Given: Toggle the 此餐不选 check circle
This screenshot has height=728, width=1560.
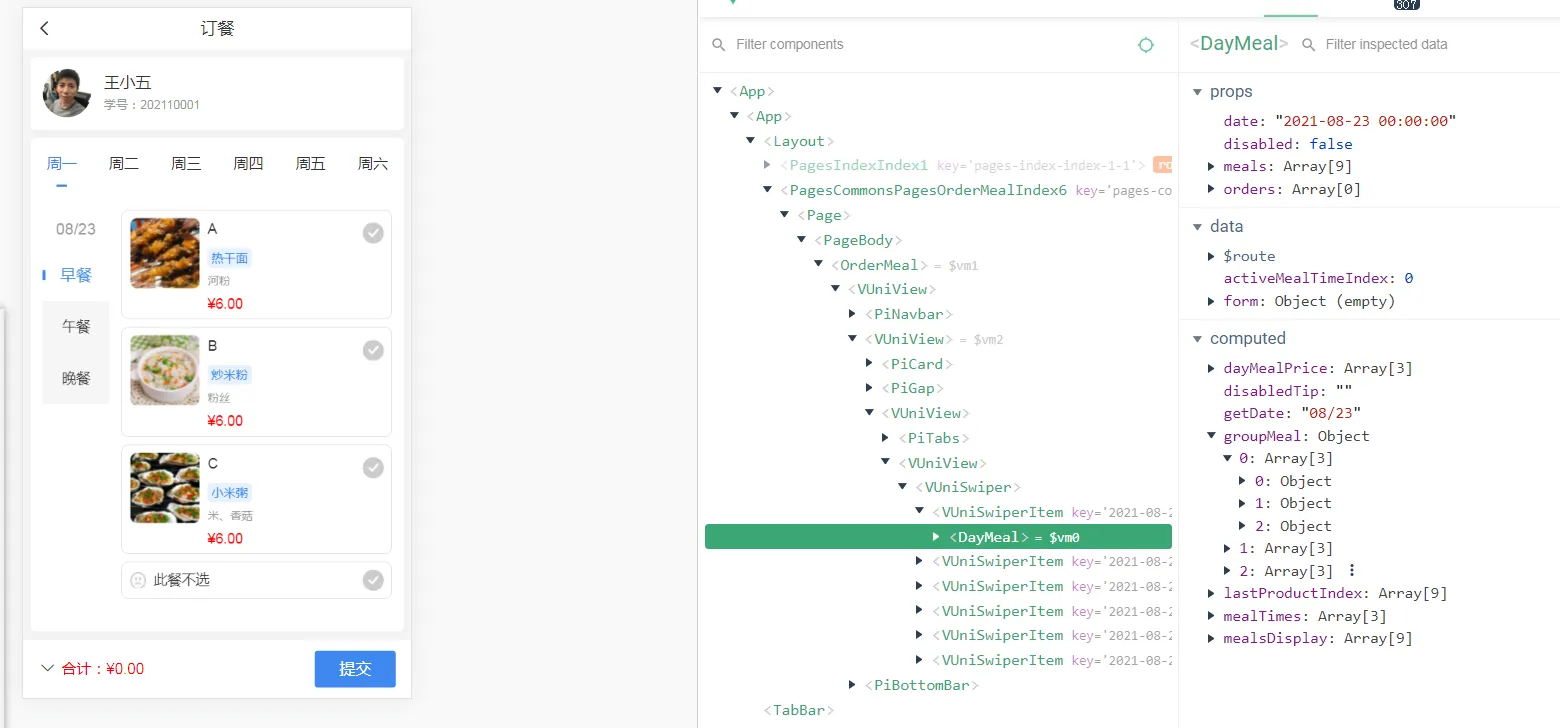Looking at the screenshot, I should click(373, 580).
